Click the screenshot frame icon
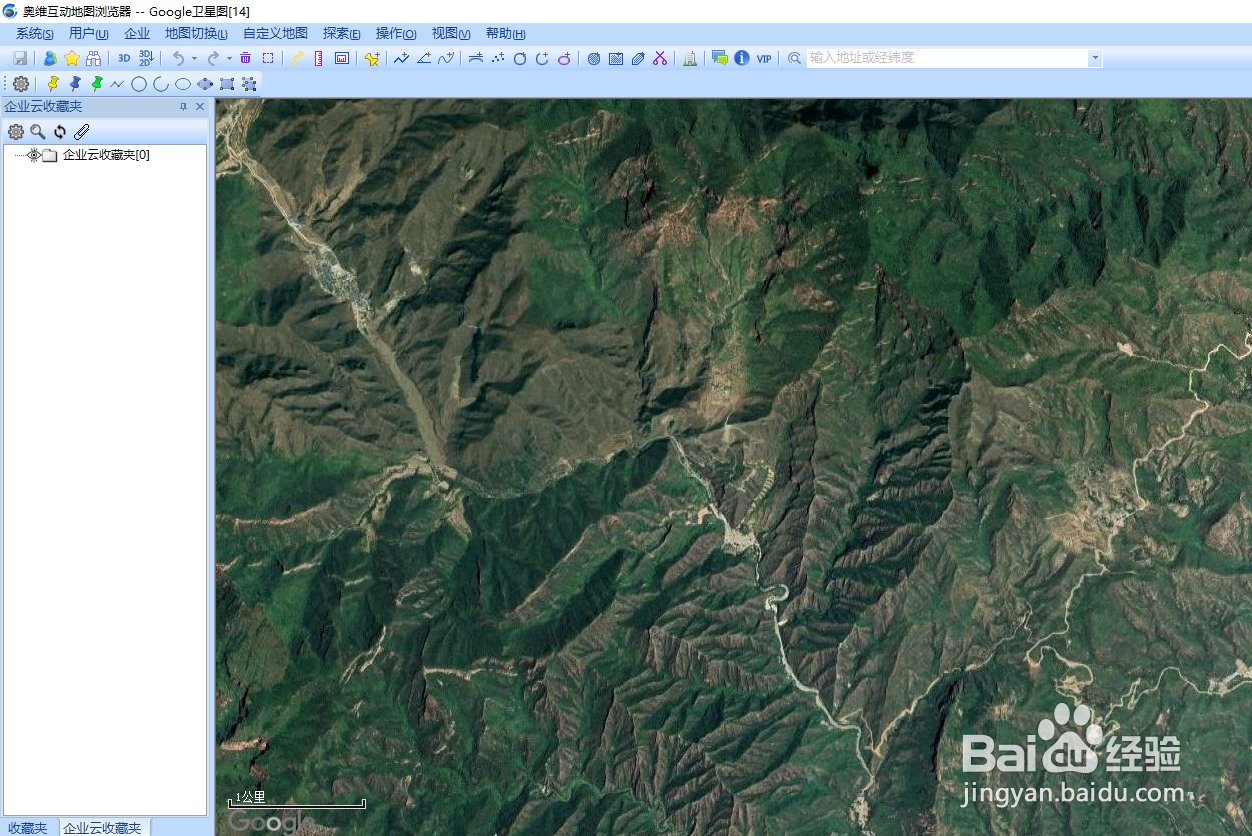The image size is (1252, 836). pos(341,59)
